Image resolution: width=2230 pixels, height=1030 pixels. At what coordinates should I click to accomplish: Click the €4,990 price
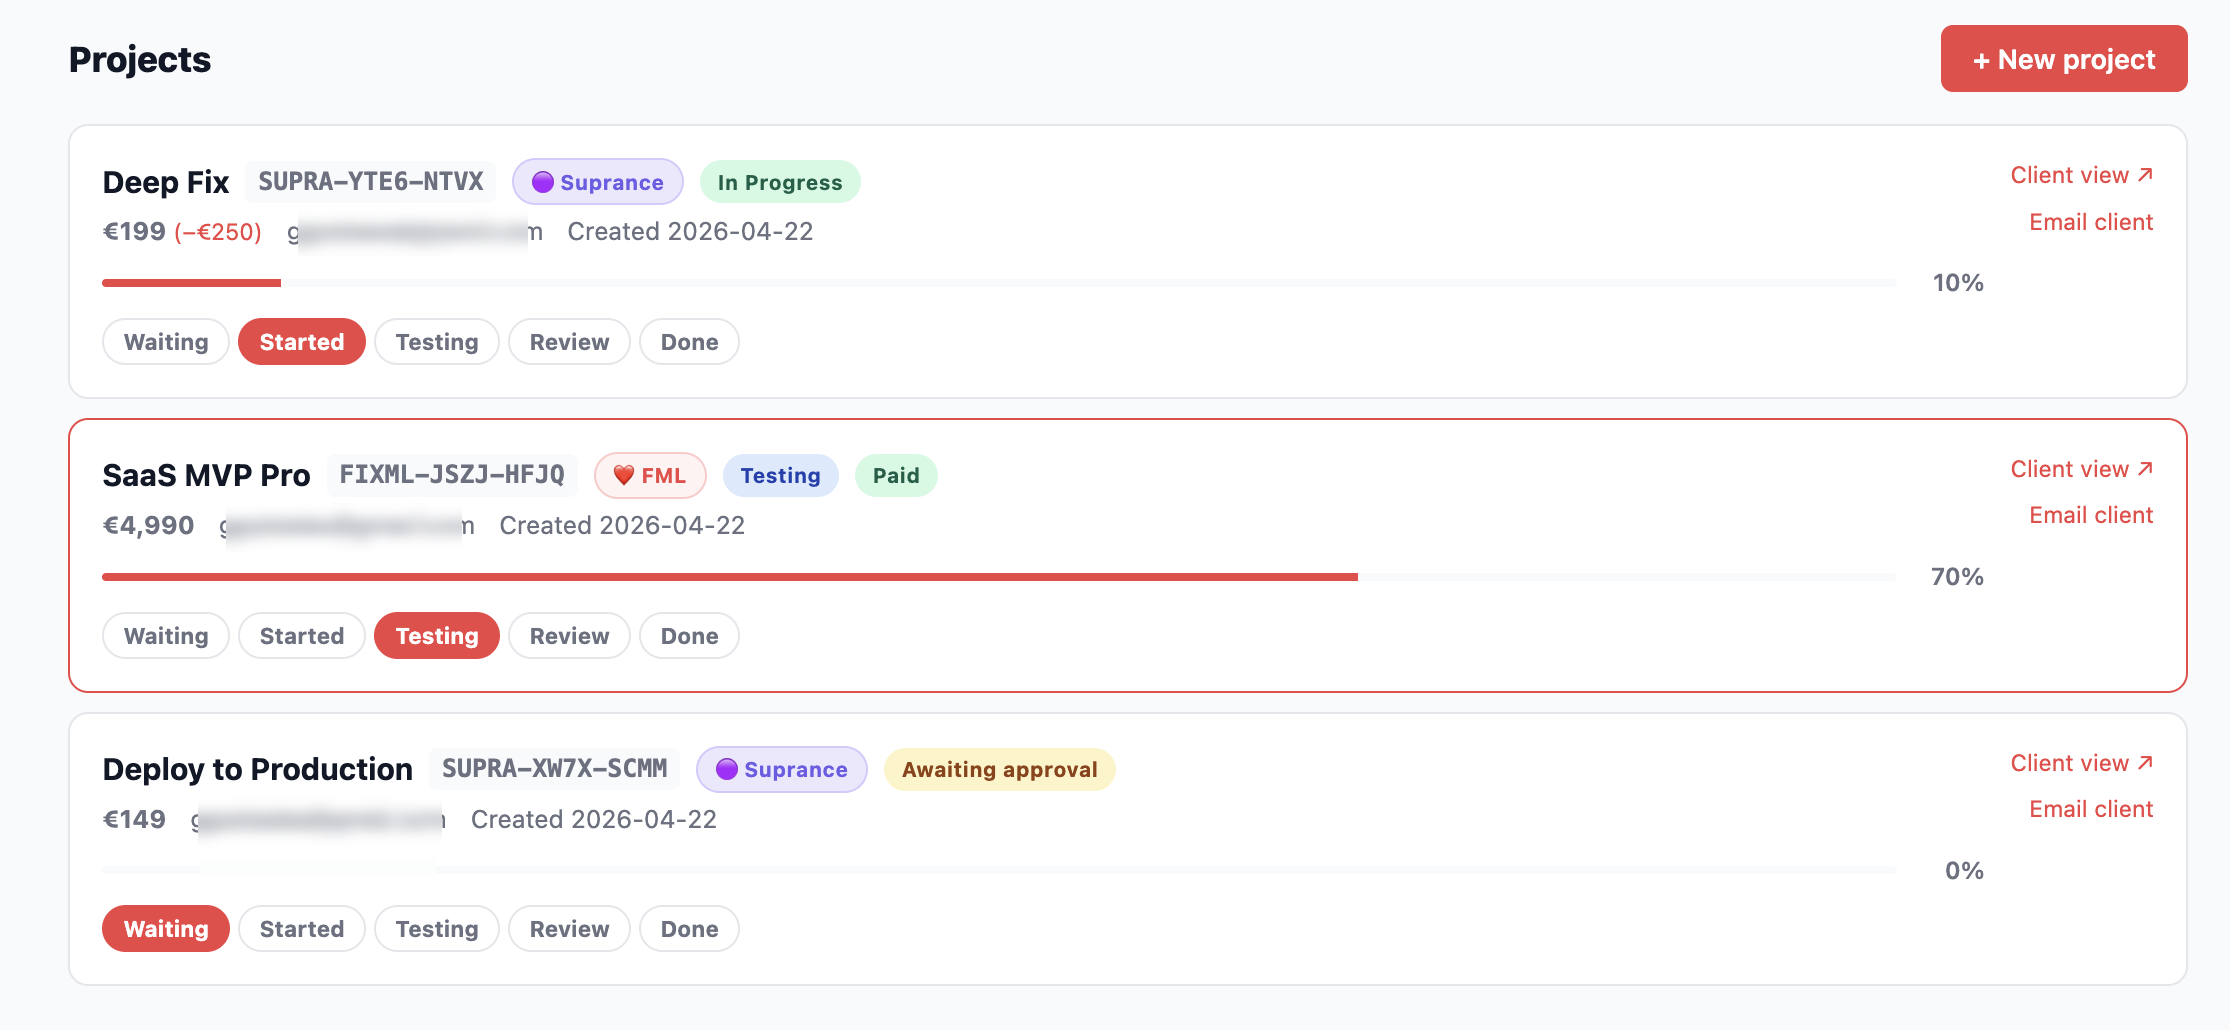(x=148, y=525)
